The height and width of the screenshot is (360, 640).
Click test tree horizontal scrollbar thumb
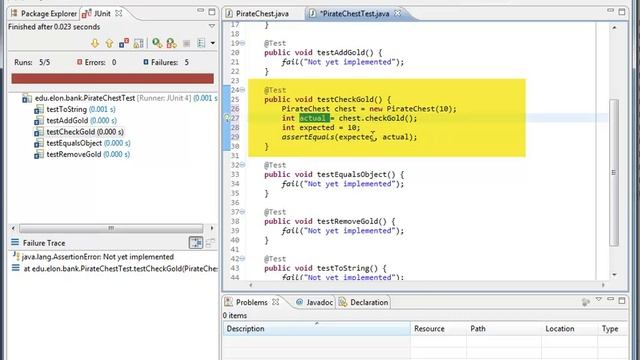[x=111, y=228]
